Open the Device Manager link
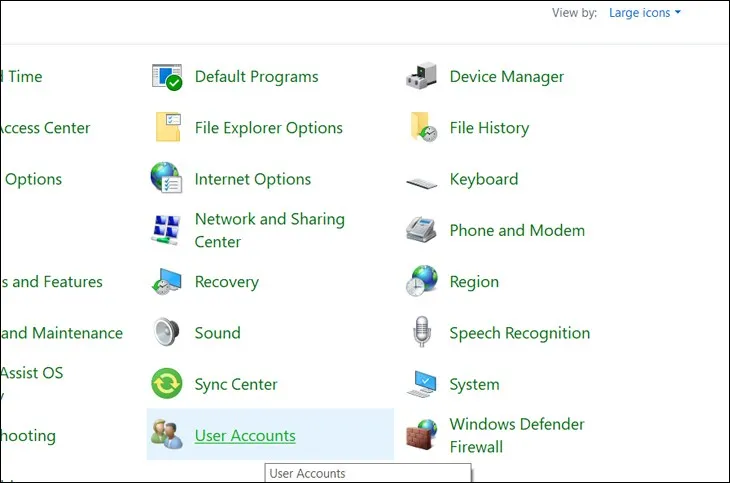Viewport: 730px width, 483px height. 507,76
